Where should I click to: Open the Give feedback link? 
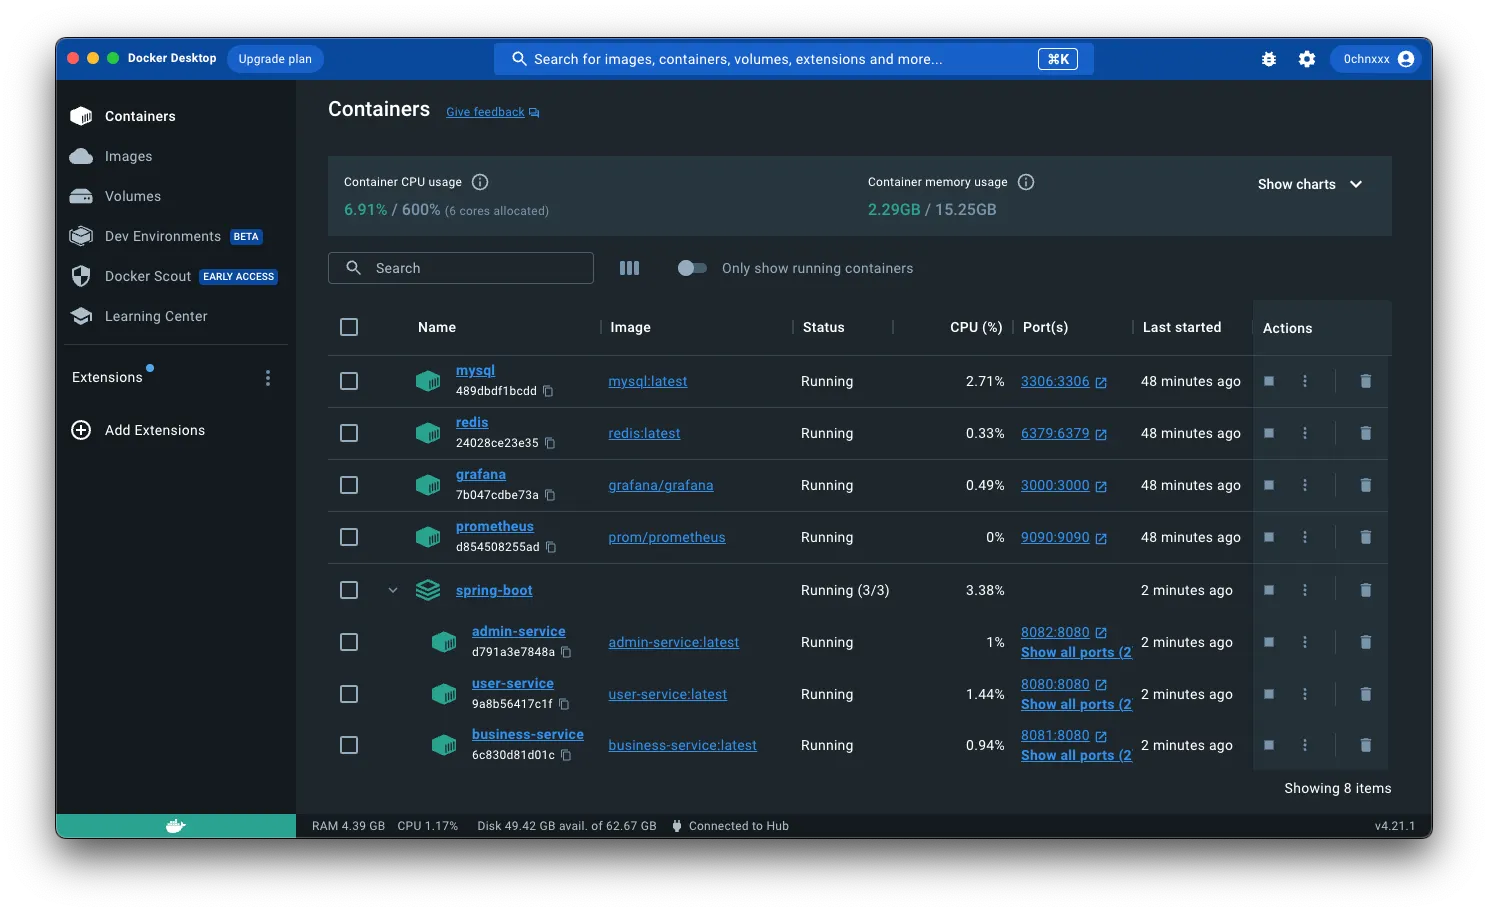click(x=492, y=112)
